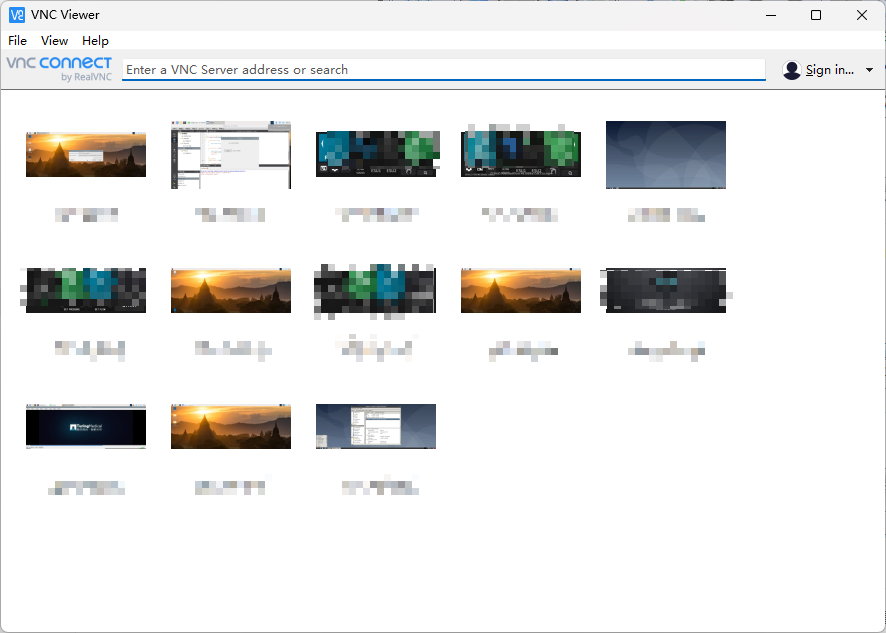Select the plain blue desktop thumbnail

click(x=666, y=155)
